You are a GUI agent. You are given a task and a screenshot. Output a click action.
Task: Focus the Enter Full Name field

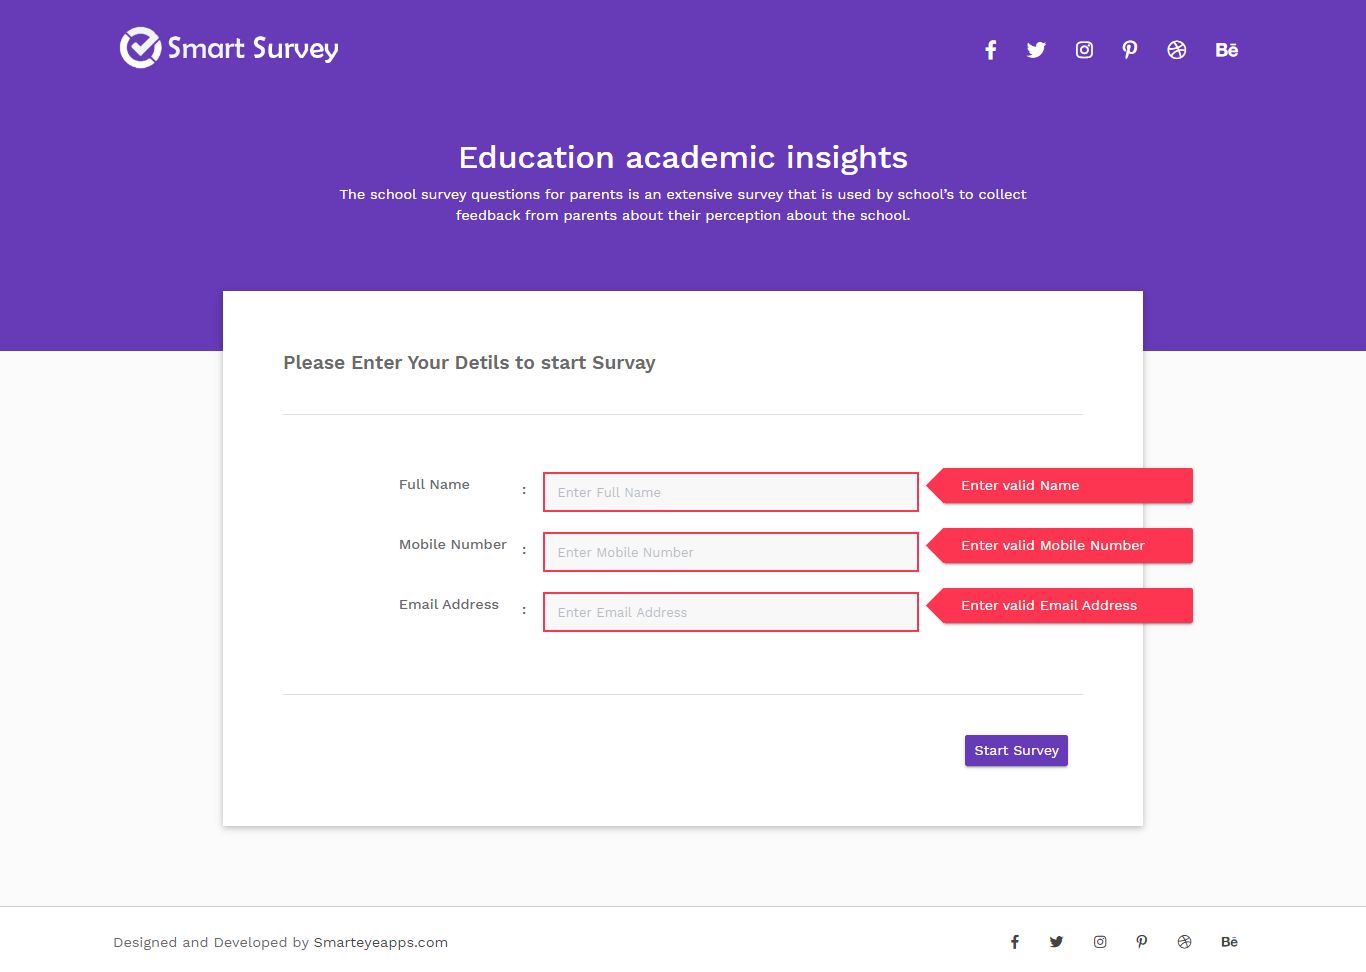pos(730,492)
